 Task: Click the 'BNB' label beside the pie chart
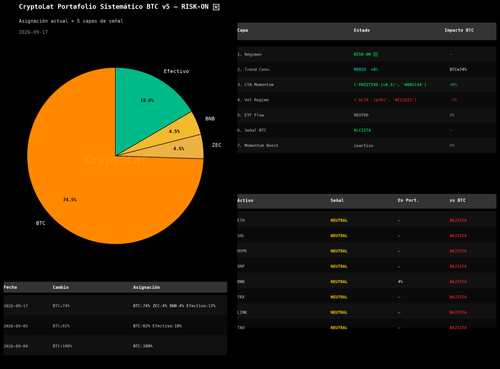[210, 119]
